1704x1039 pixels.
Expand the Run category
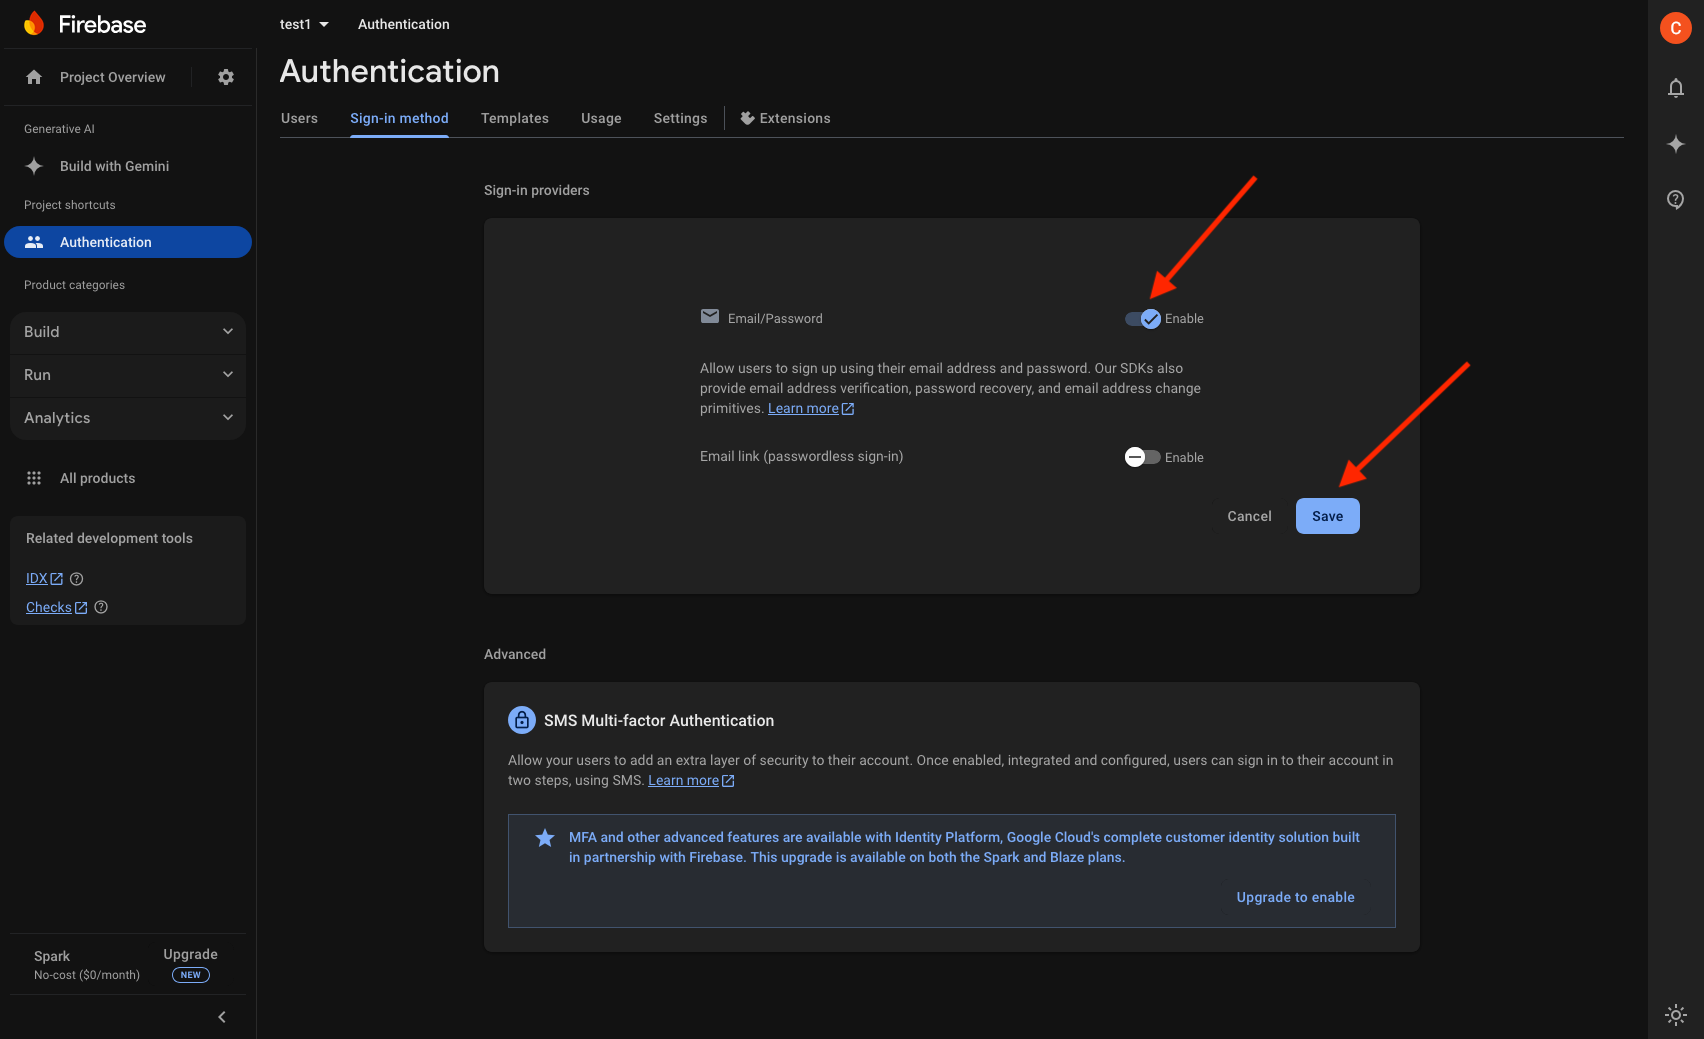[x=128, y=375]
